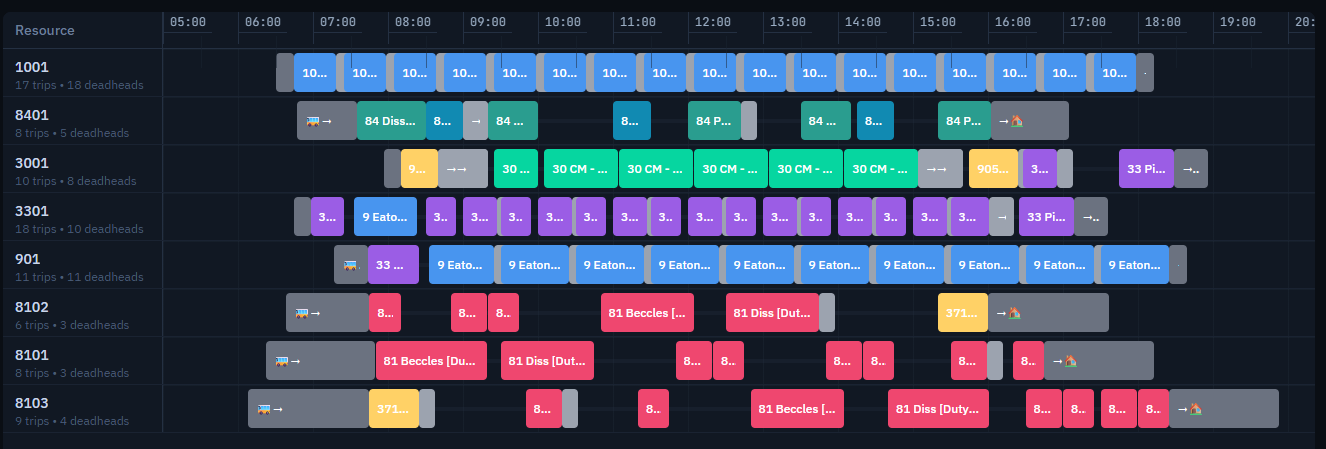Select the house pull-in icon in row 8102
Image resolution: width=1326 pixels, height=449 pixels.
pos(1013,313)
